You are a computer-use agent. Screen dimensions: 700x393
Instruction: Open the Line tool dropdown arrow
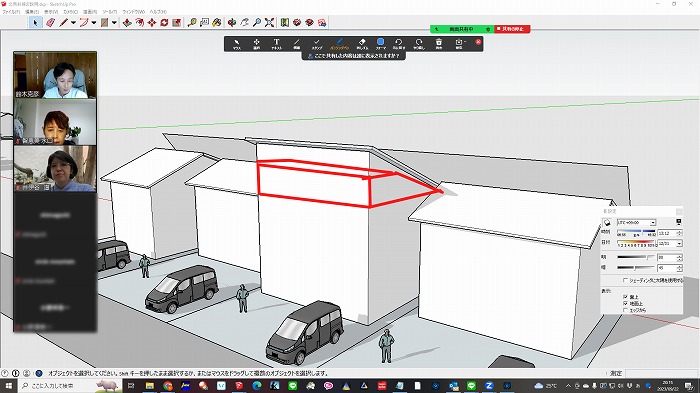[73, 22]
